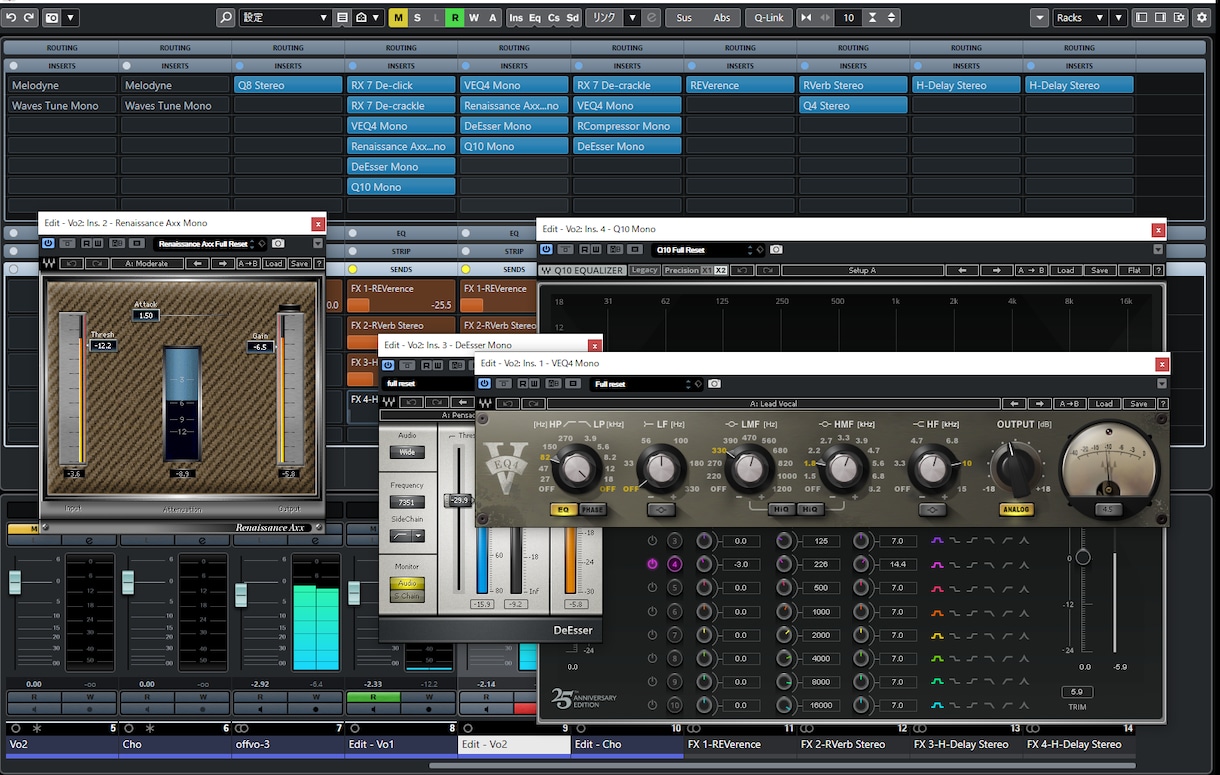
Task: Open the リンク link group dropdown arrow
Action: (632, 17)
